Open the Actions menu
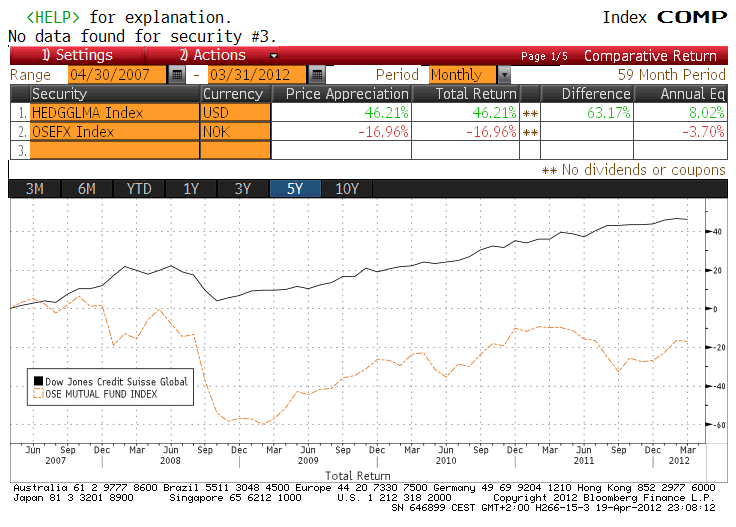Screen dimensions: 736x527 coord(213,55)
